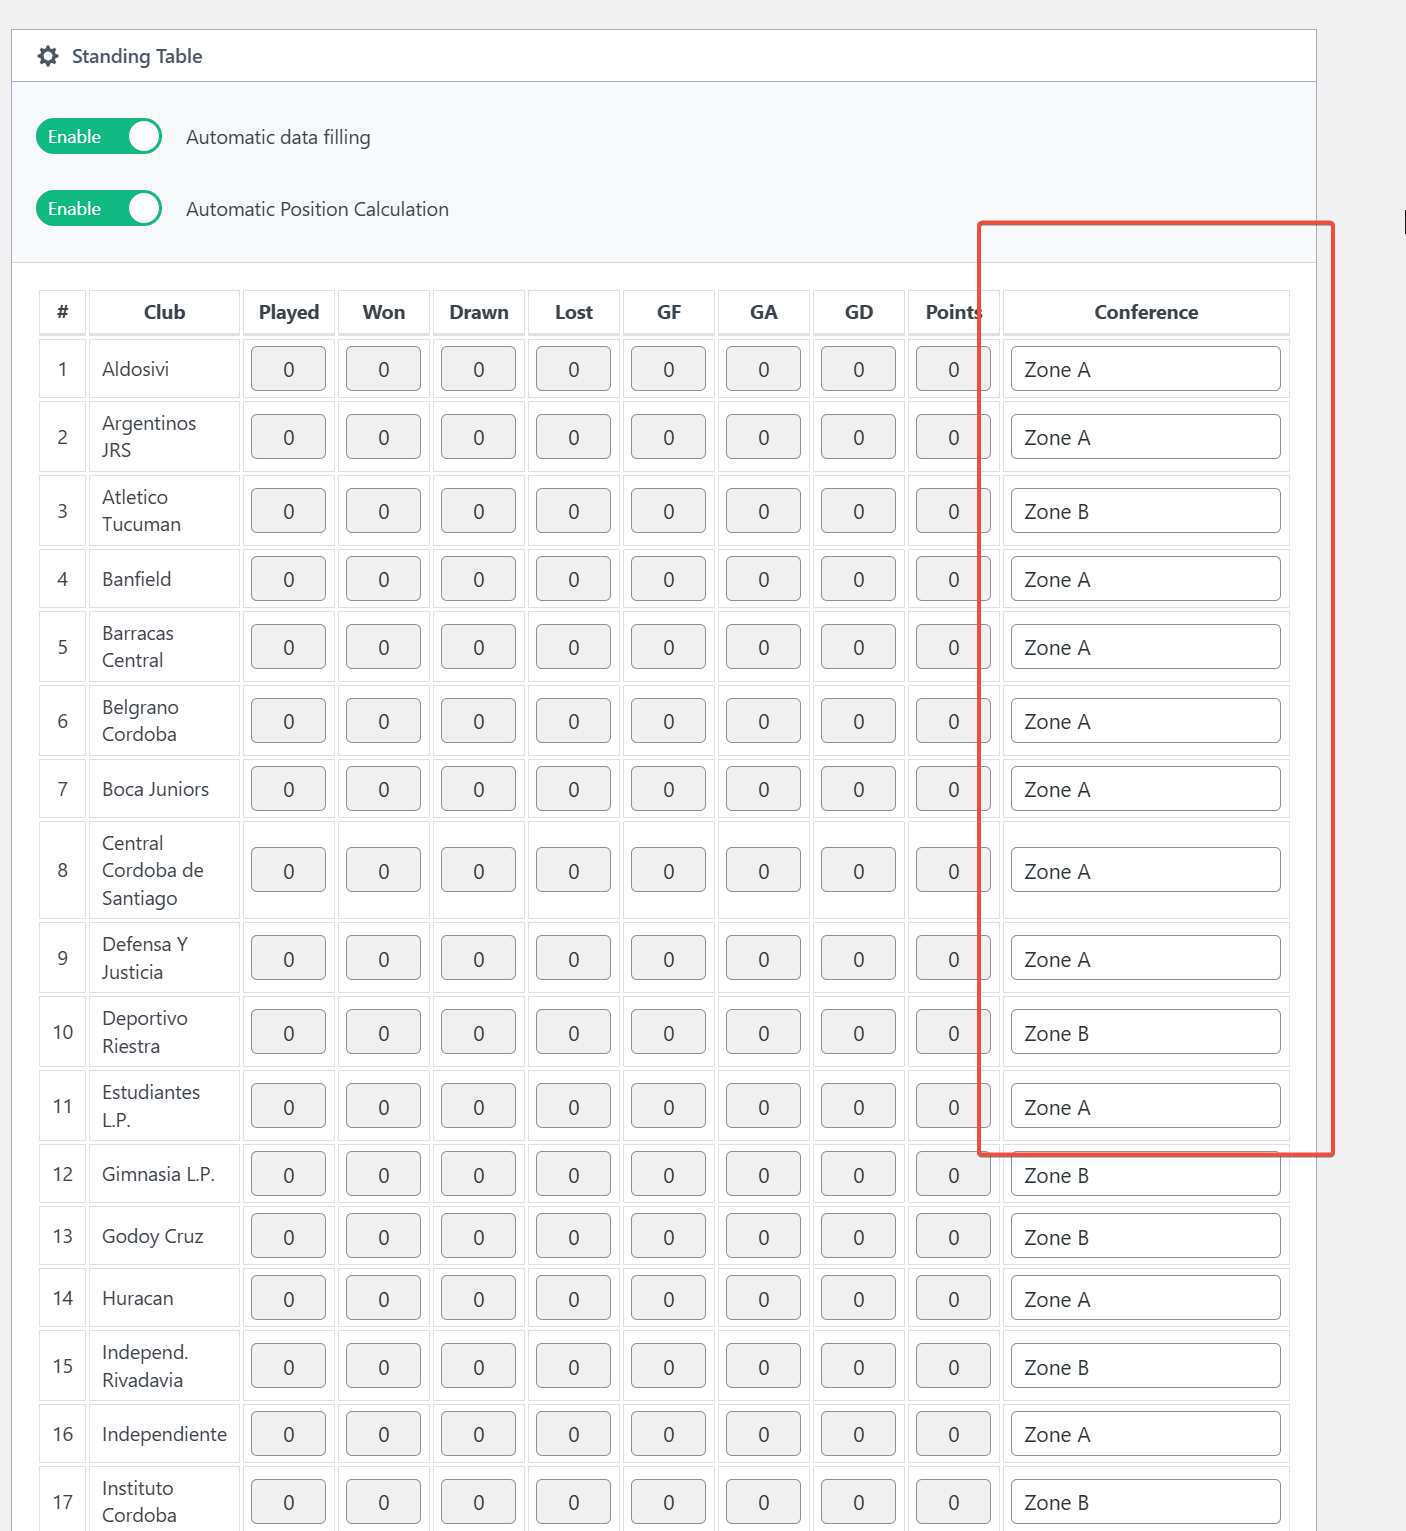
Task: Click Played field for Aldosivi
Action: coord(289,369)
